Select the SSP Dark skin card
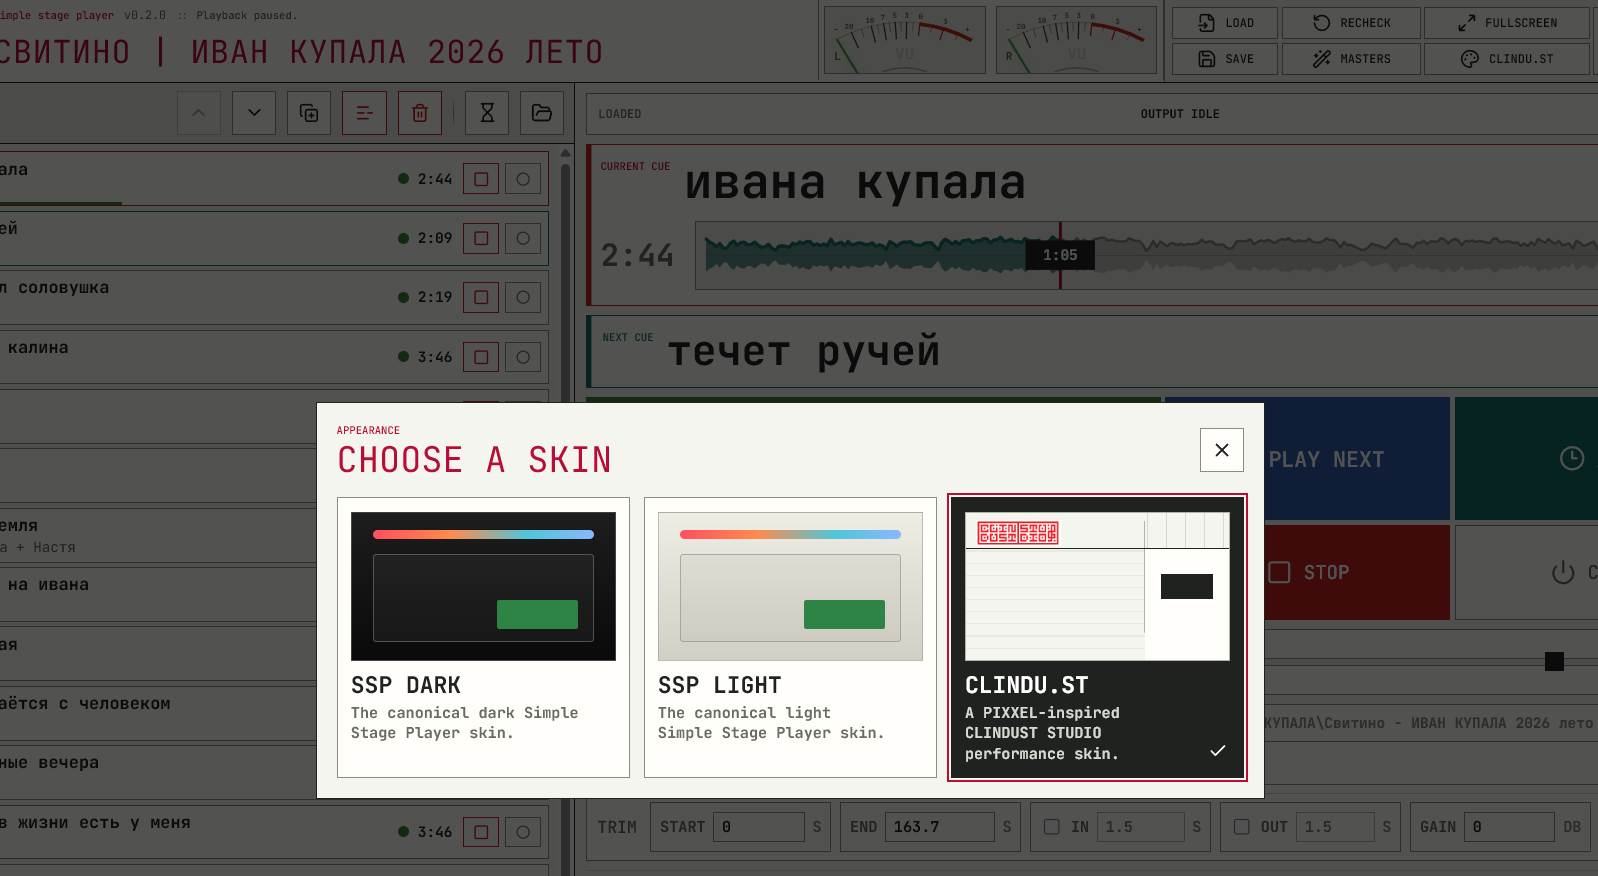The image size is (1598, 876). point(483,637)
